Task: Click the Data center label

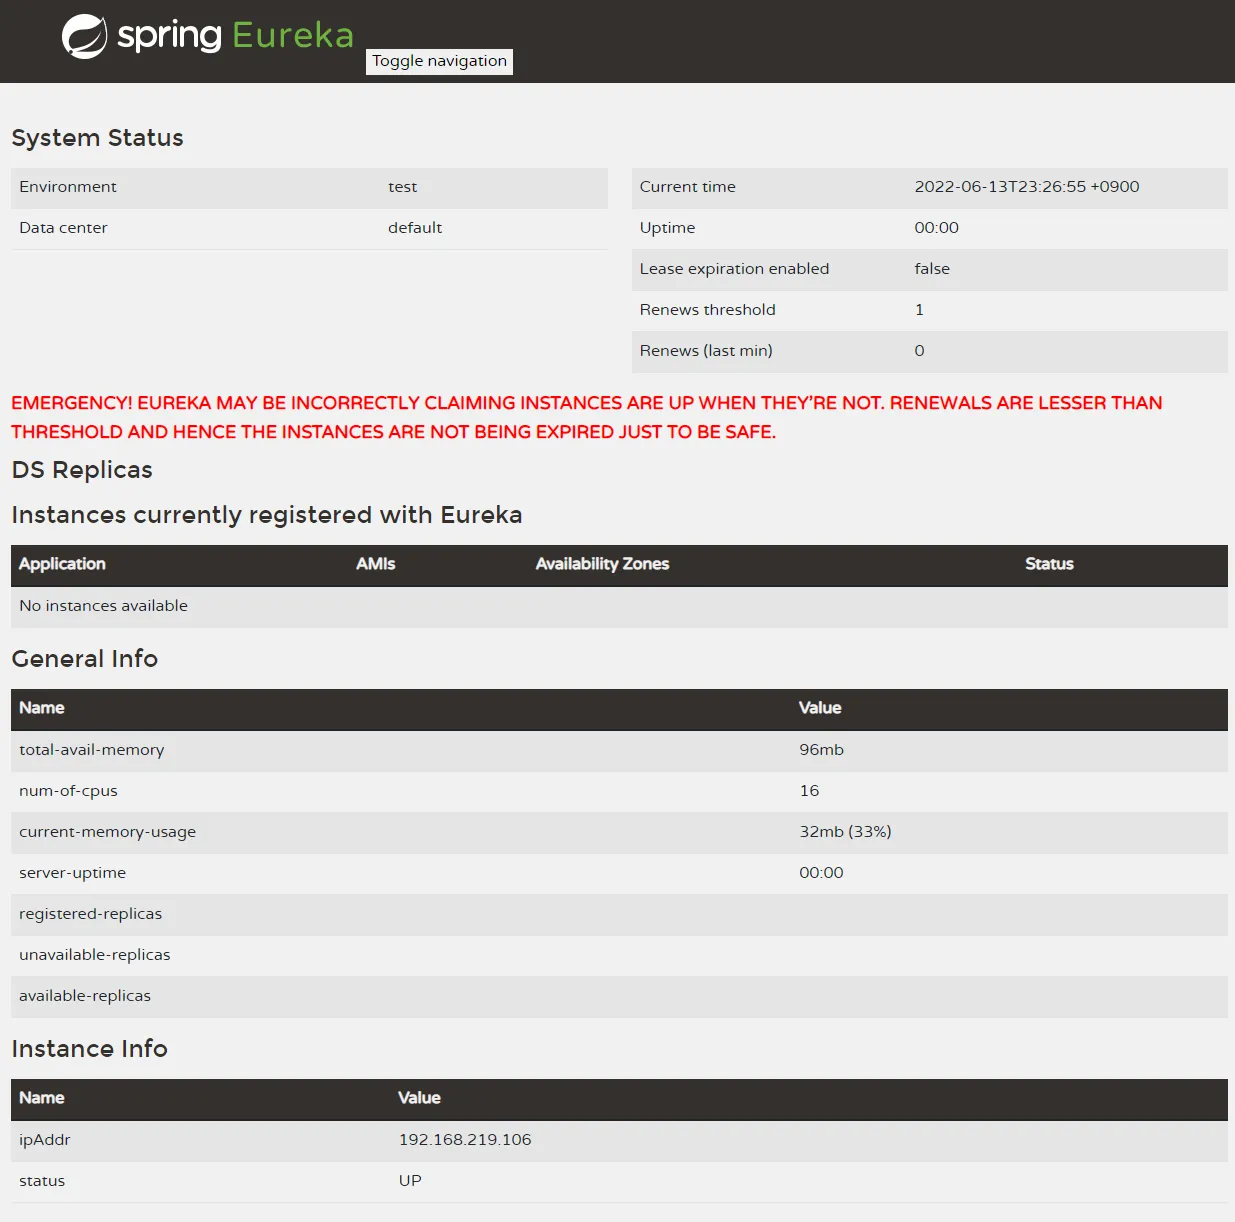Action: [x=63, y=228]
